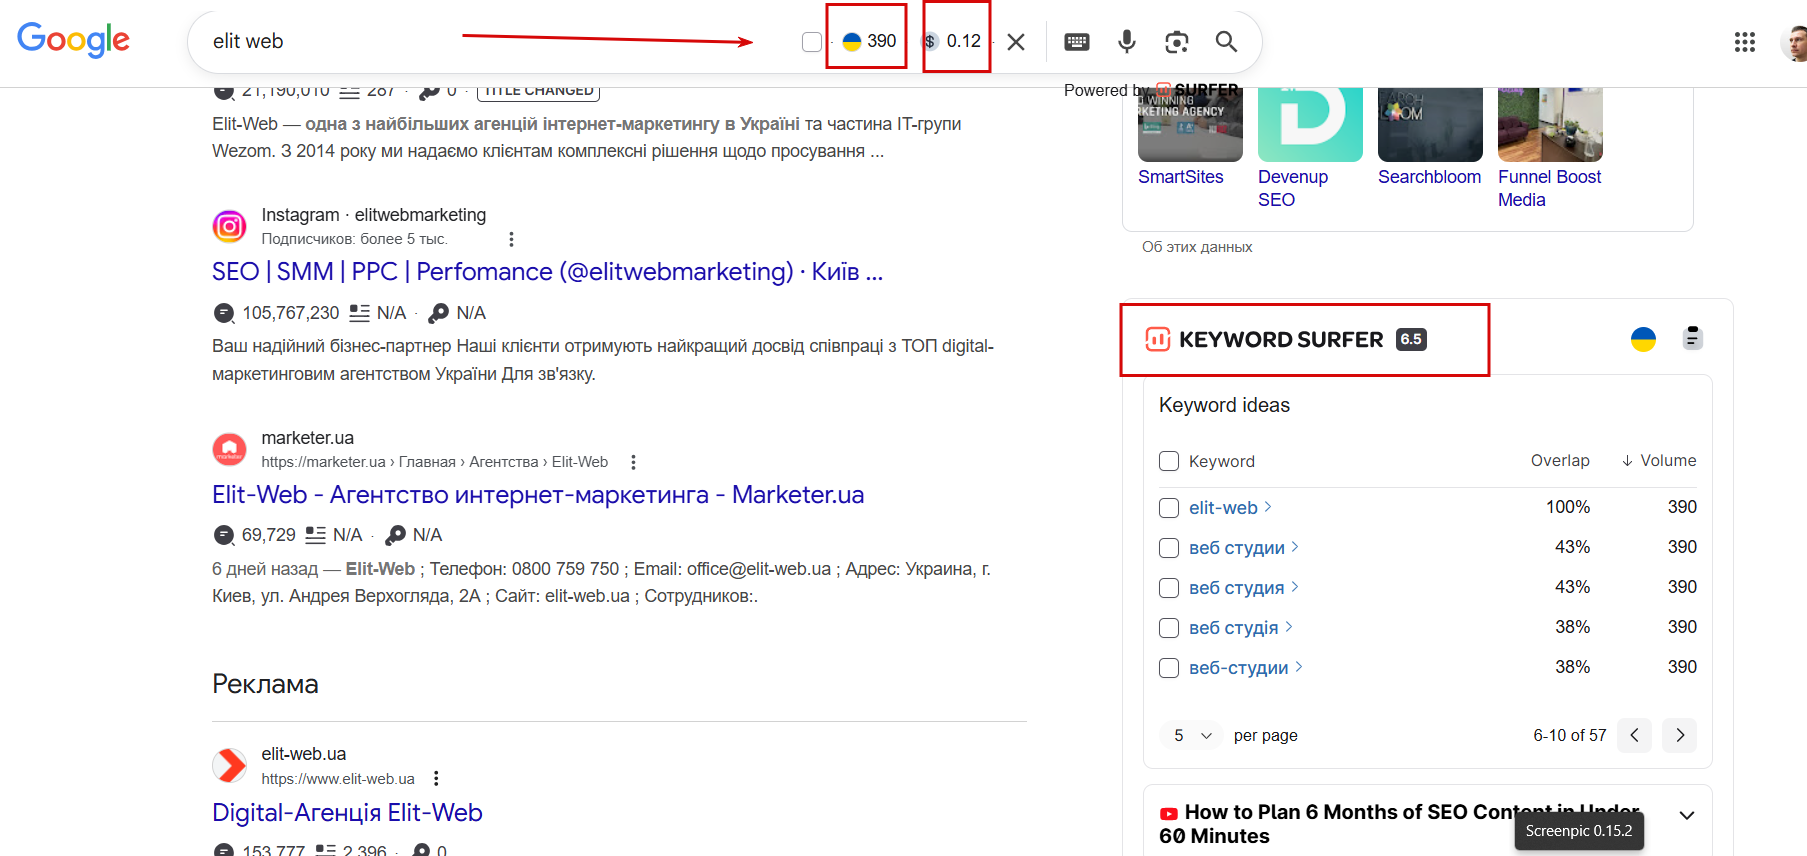
Task: Open the Funnel Boost Media link
Action: tap(1549, 188)
